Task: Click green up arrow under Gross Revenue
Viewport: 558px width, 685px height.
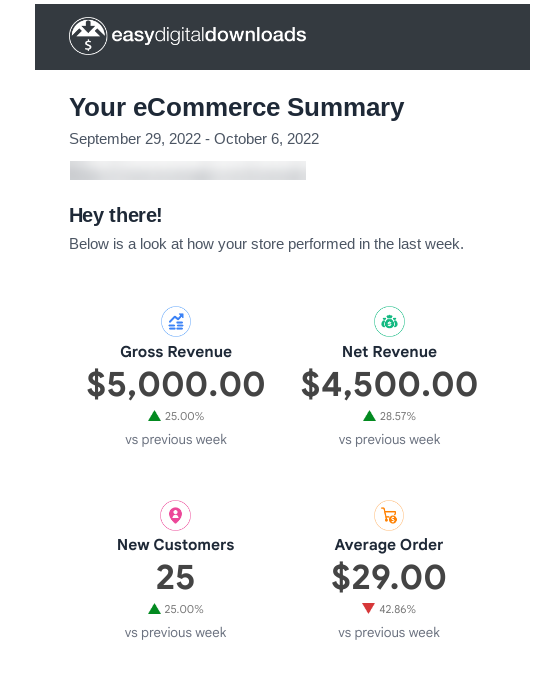Action: point(154,416)
